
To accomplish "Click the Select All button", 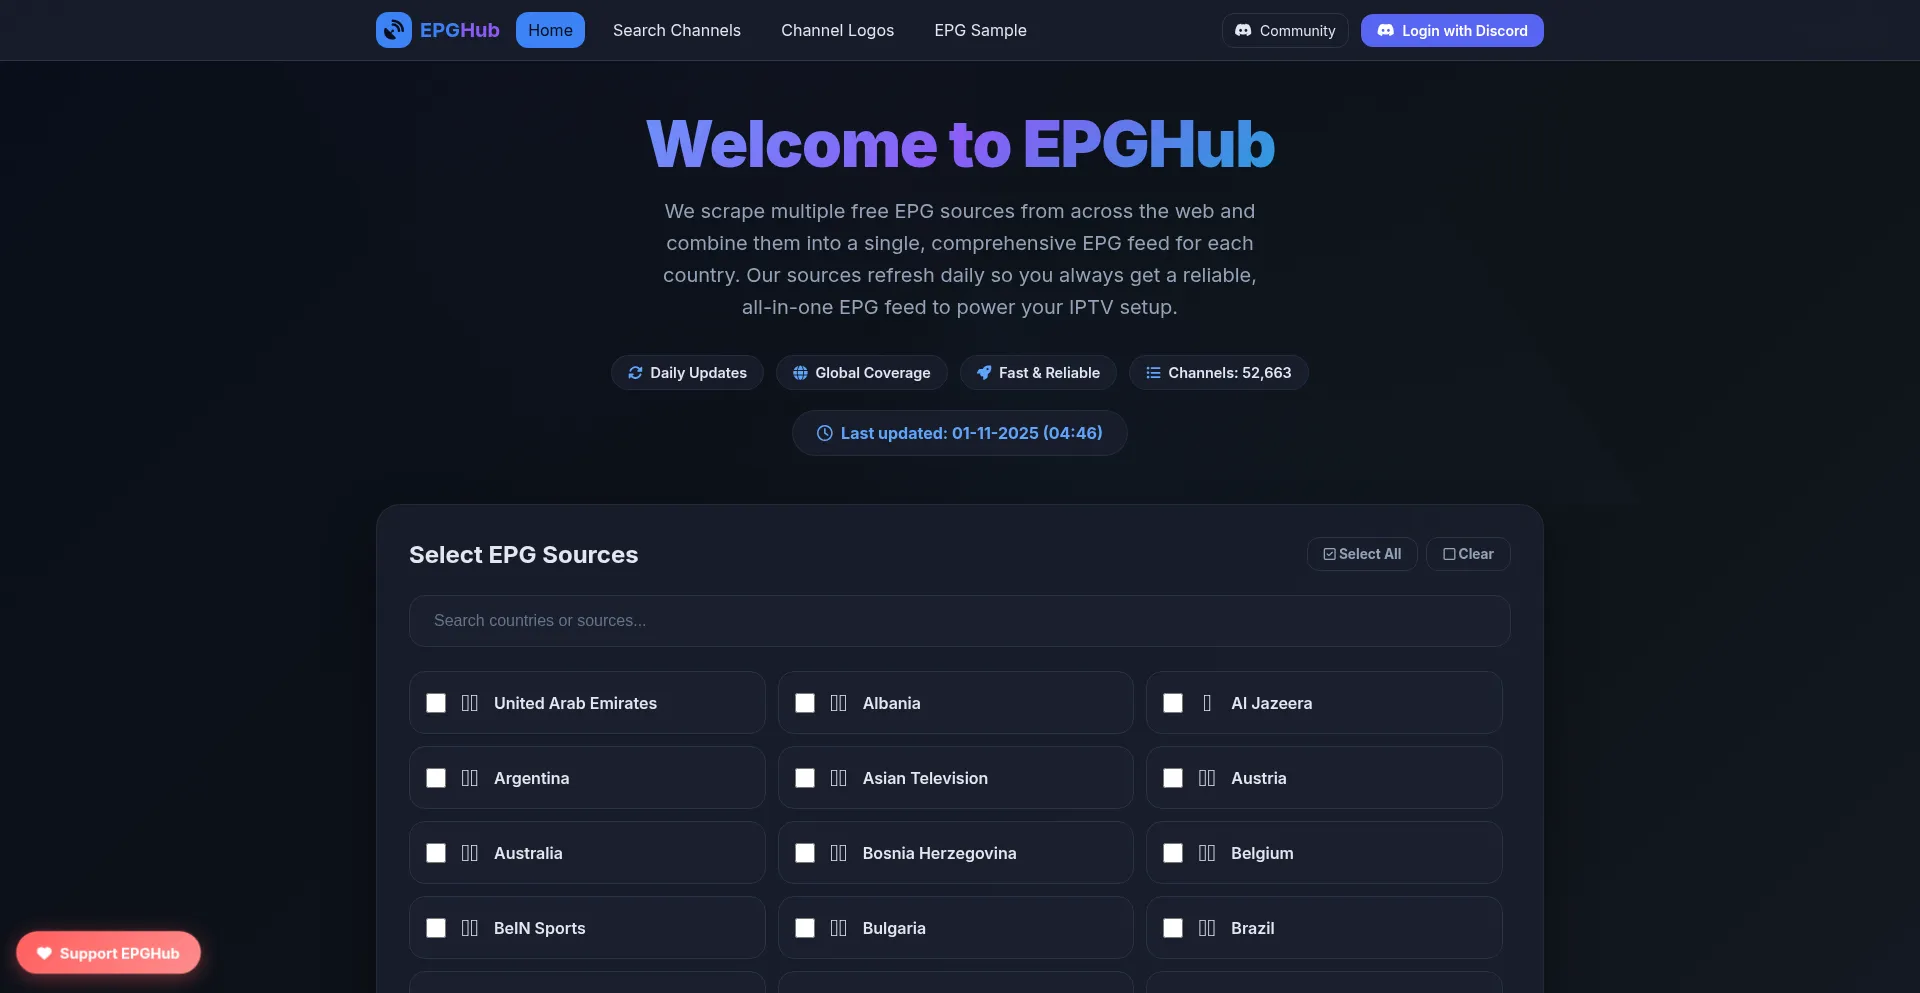I will pos(1361,554).
